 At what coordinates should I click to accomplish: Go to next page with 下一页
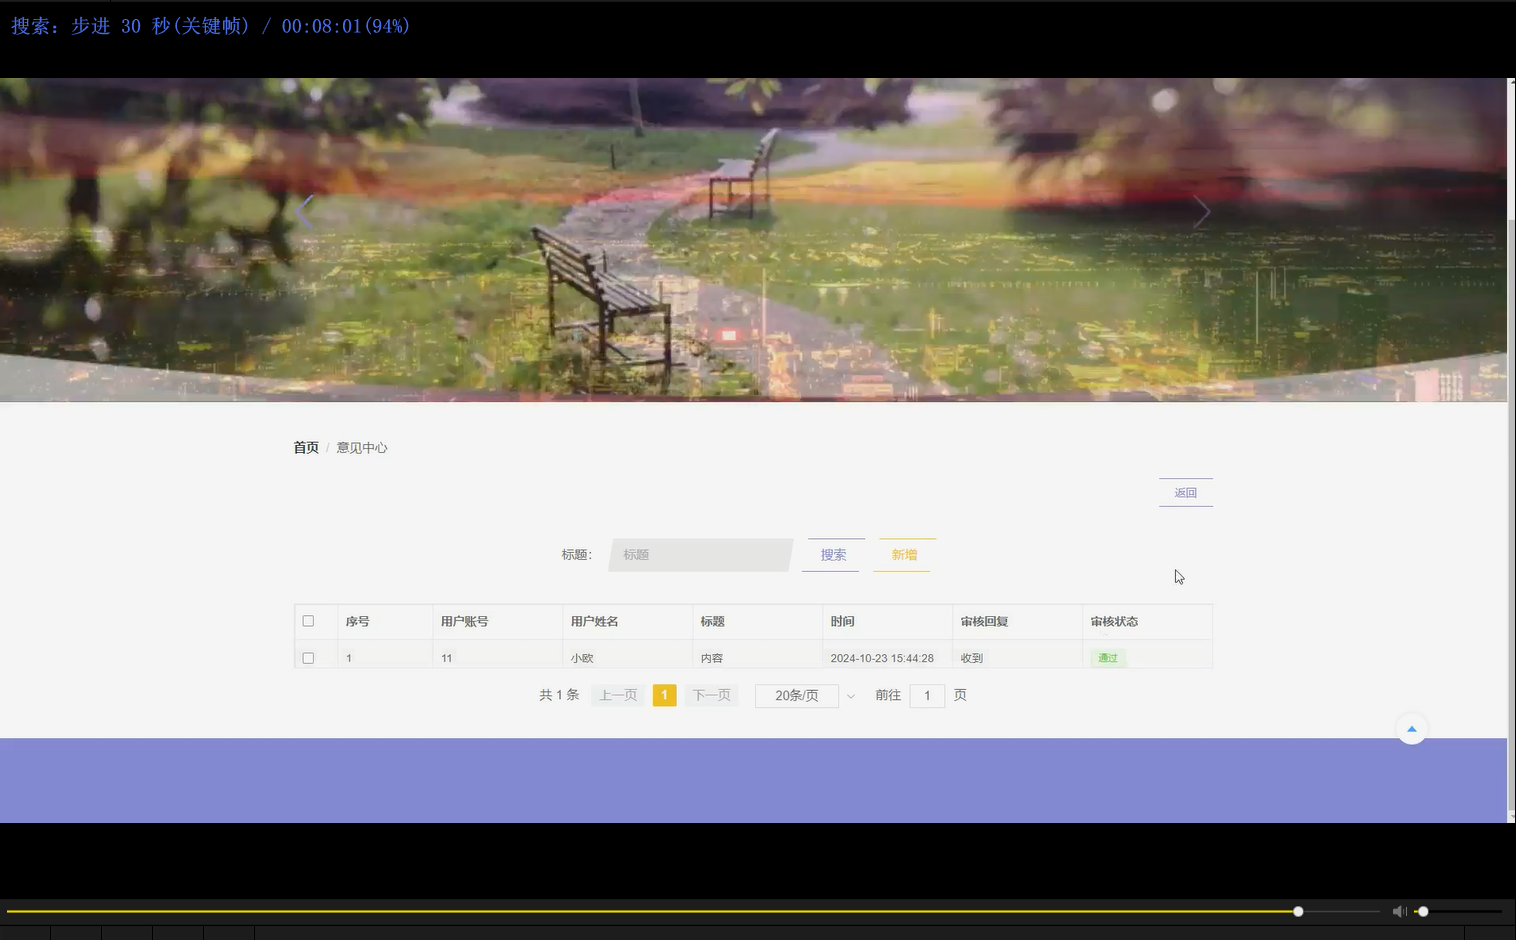[712, 695]
